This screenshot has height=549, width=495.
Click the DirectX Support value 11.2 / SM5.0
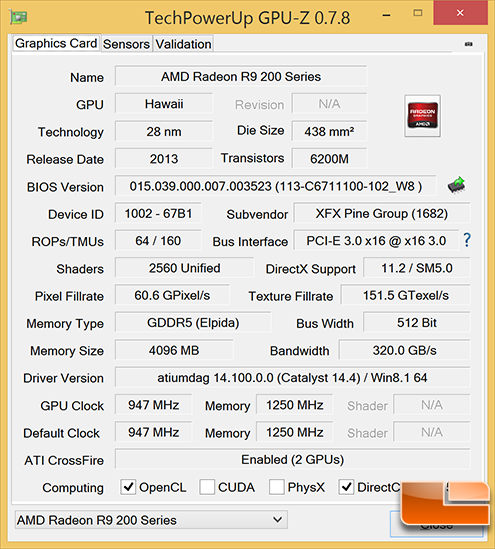point(417,268)
